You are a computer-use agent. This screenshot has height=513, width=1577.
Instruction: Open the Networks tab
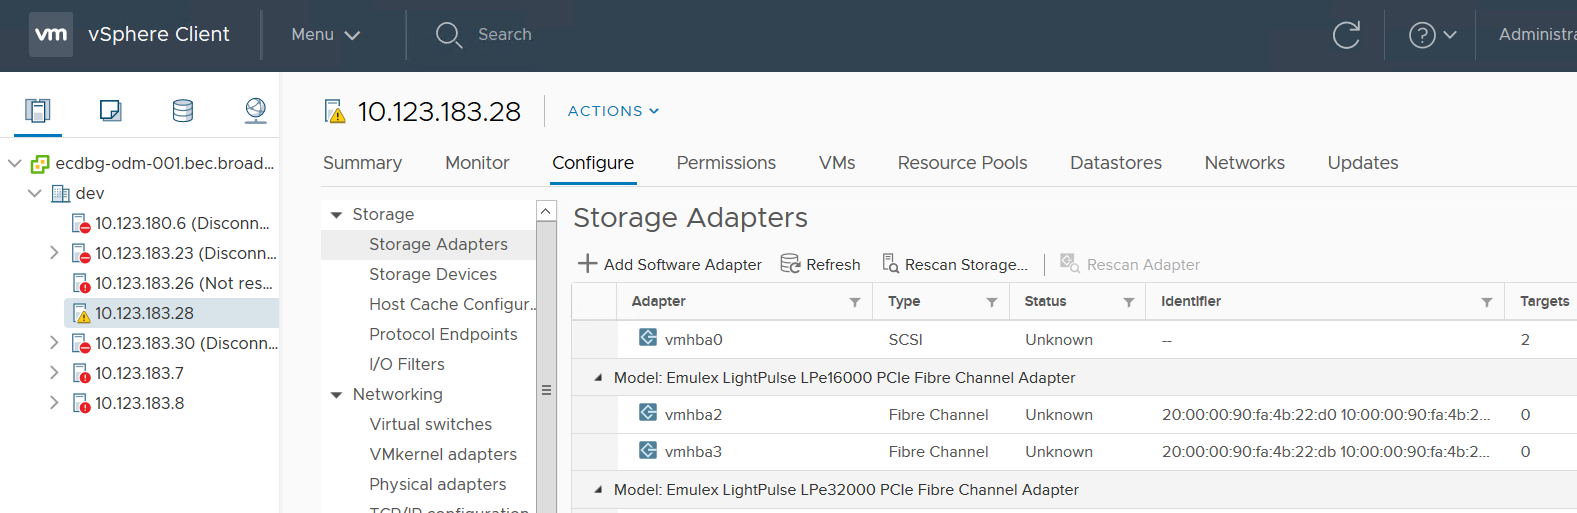[1245, 163]
